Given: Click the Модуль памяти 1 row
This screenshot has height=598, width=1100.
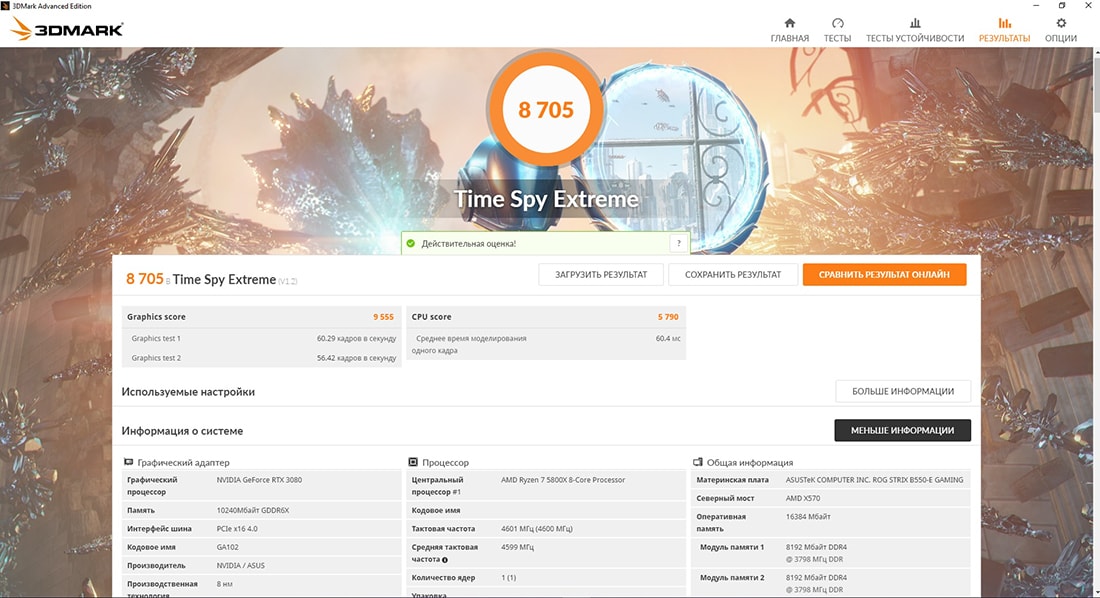Looking at the screenshot, I should [x=830, y=553].
